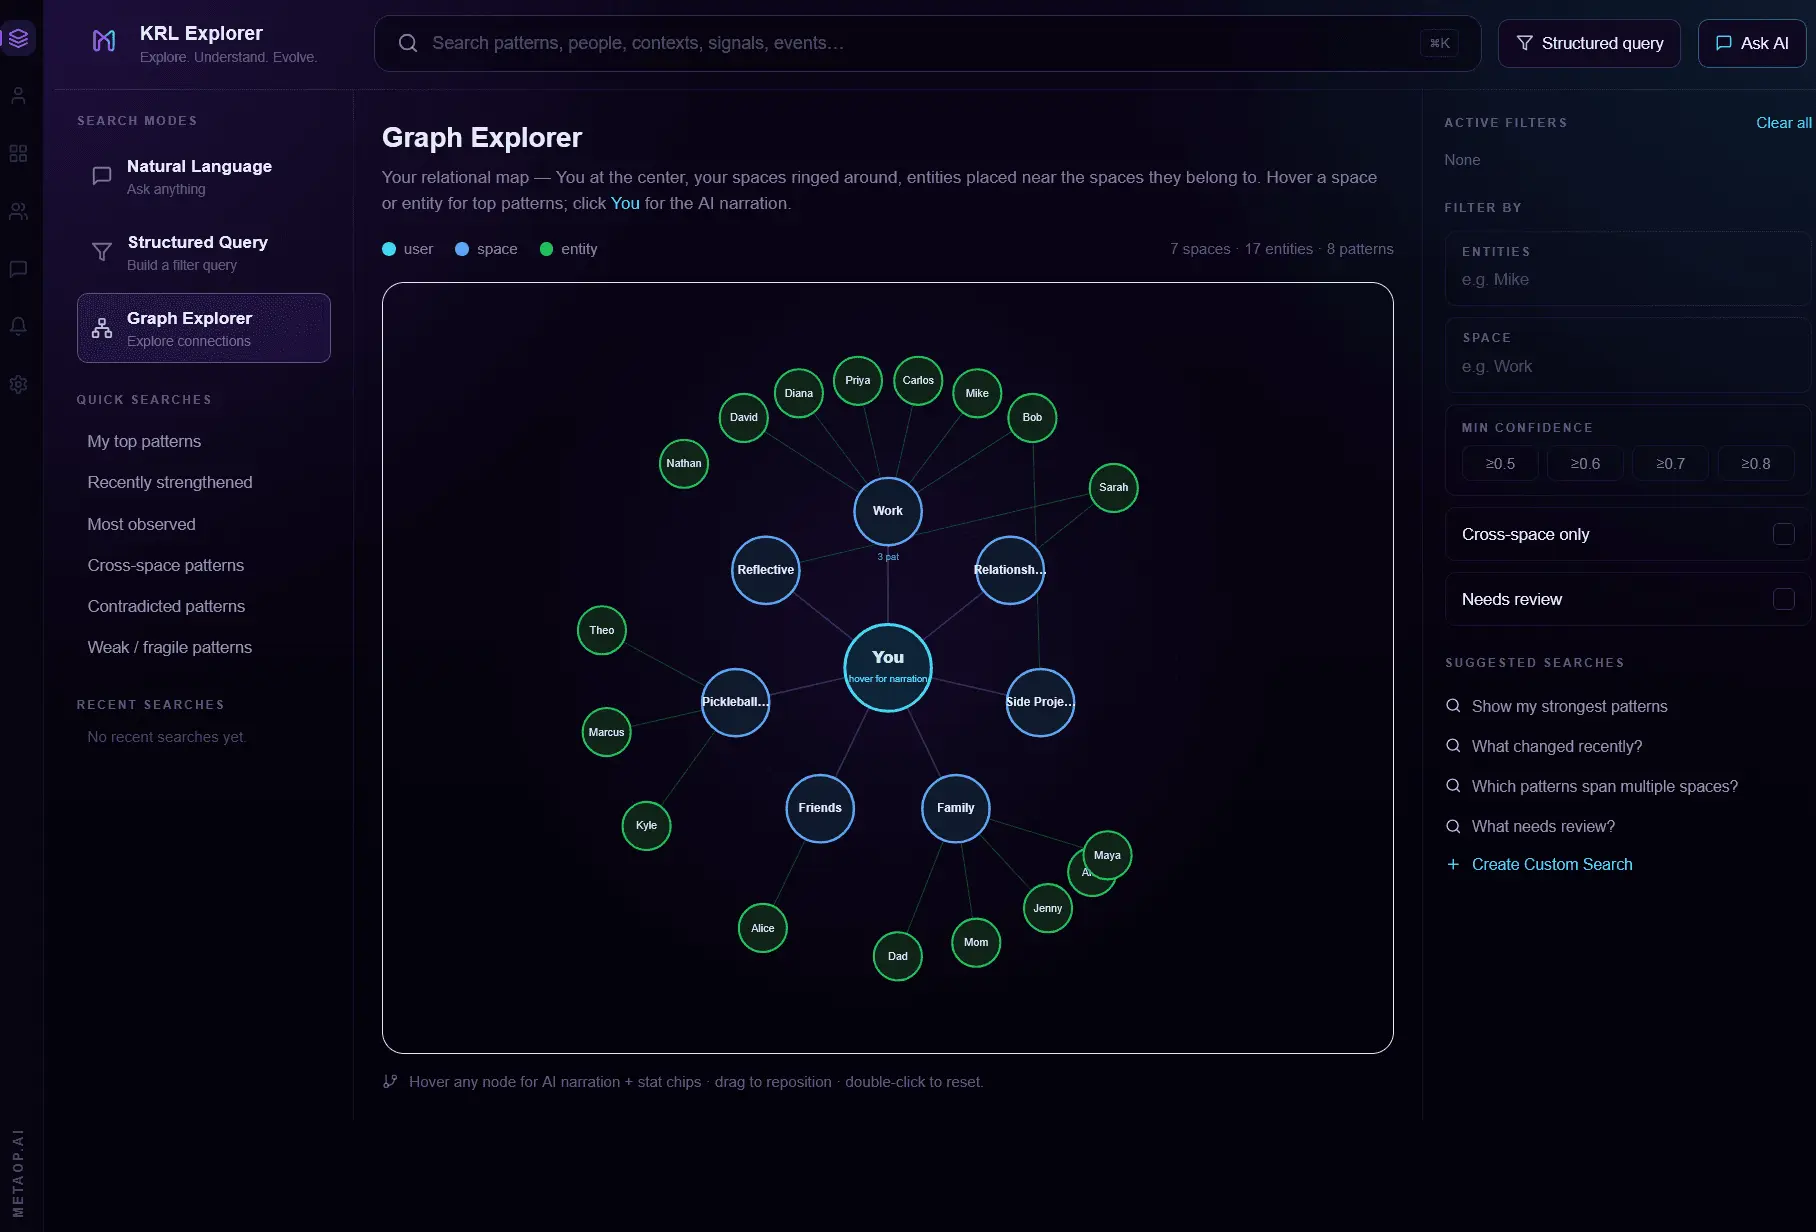Select the Work space node

(888, 511)
